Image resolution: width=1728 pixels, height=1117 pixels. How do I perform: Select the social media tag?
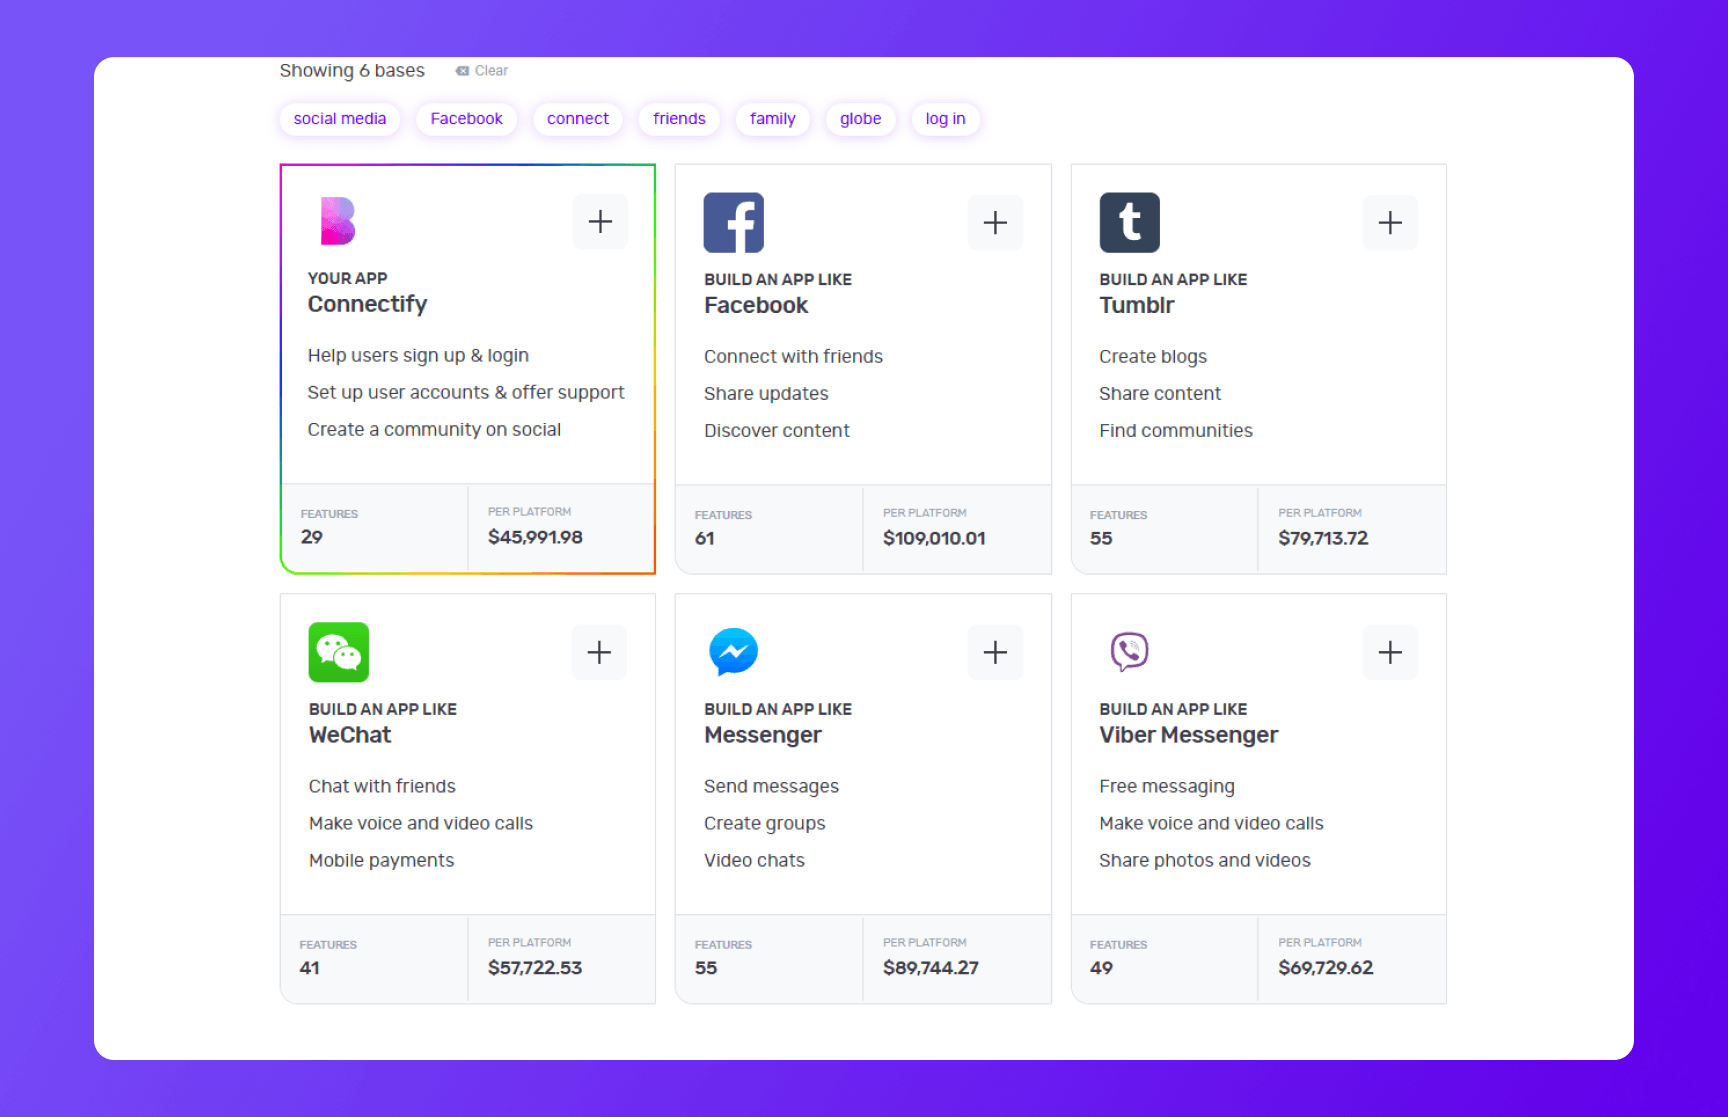tap(340, 119)
